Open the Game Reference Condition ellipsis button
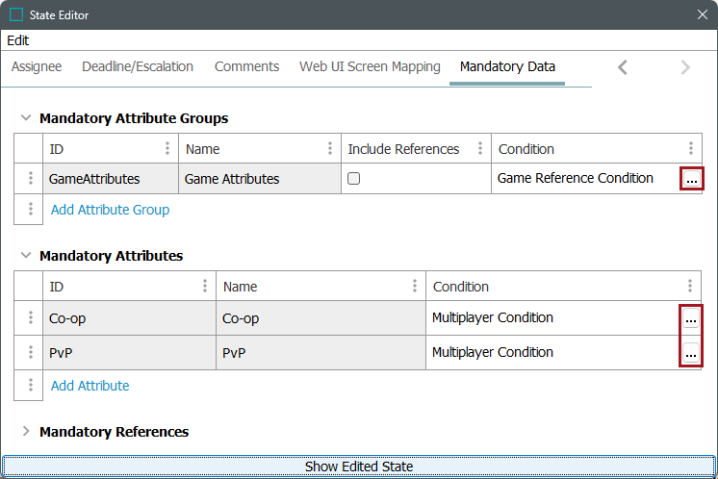This screenshot has width=718, height=479. (x=691, y=179)
